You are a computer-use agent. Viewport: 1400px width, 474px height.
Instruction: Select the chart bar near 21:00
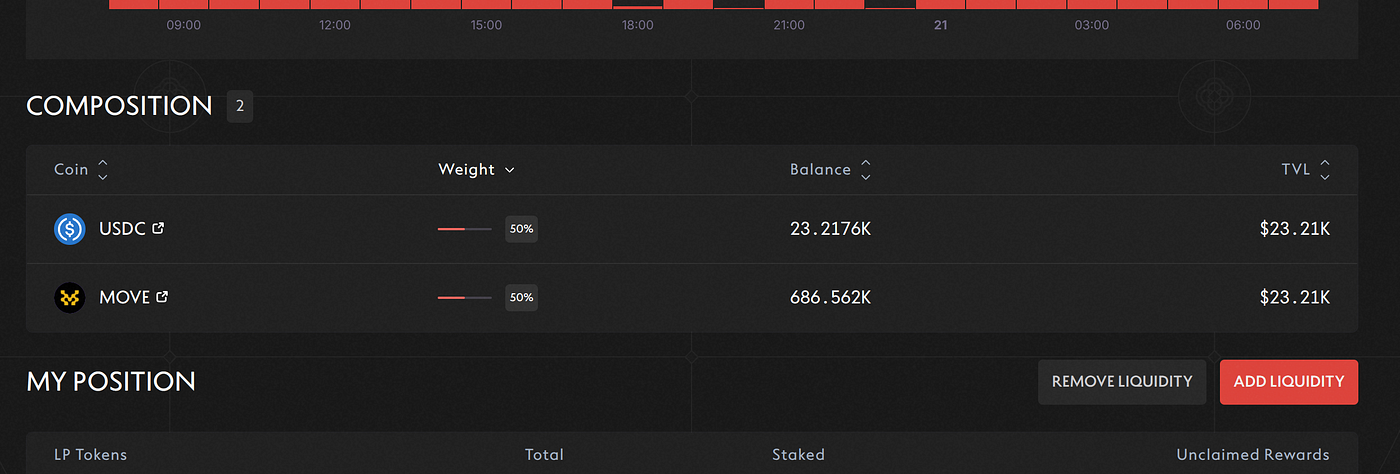click(x=789, y=5)
